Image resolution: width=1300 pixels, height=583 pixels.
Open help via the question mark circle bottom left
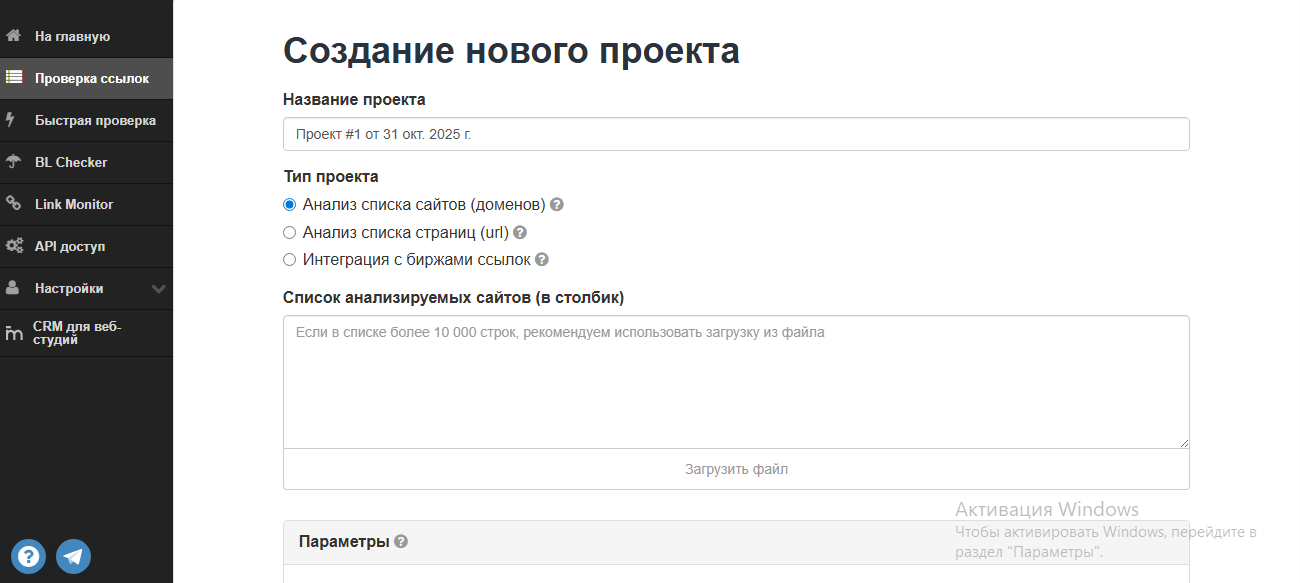(29, 556)
